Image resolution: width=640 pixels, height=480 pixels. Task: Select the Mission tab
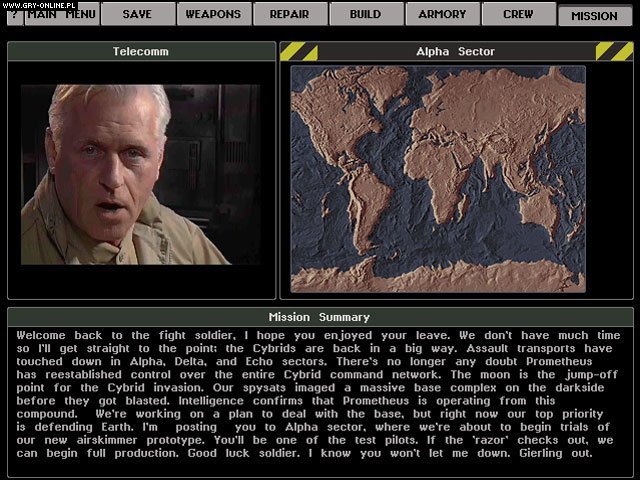pos(594,15)
